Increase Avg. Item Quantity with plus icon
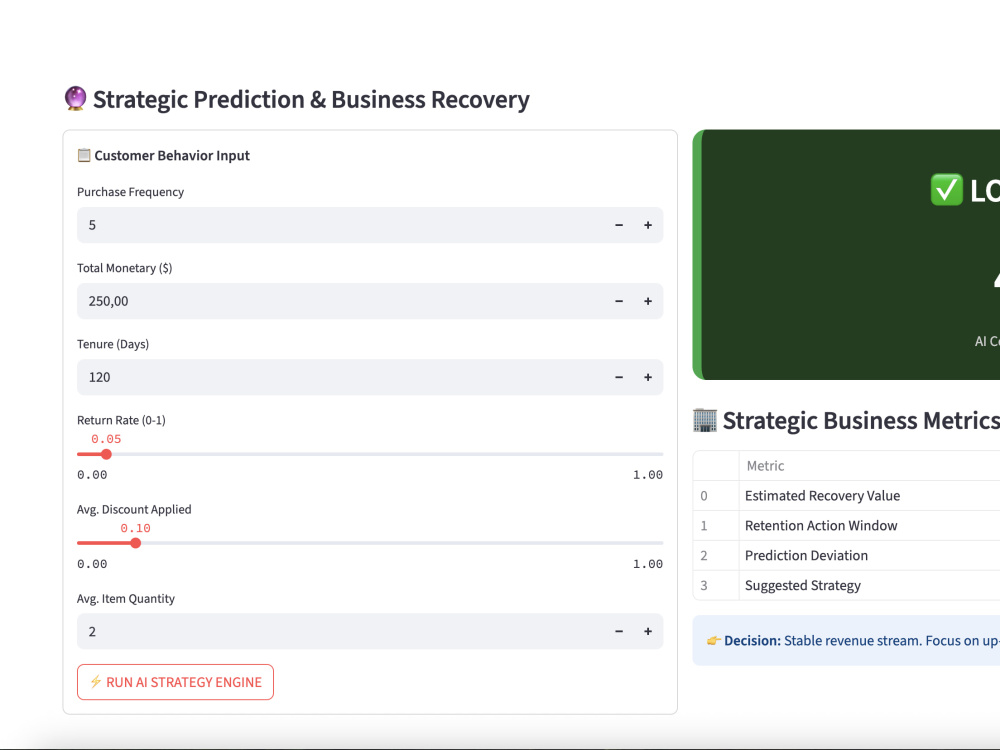The image size is (1000, 750). [x=648, y=631]
